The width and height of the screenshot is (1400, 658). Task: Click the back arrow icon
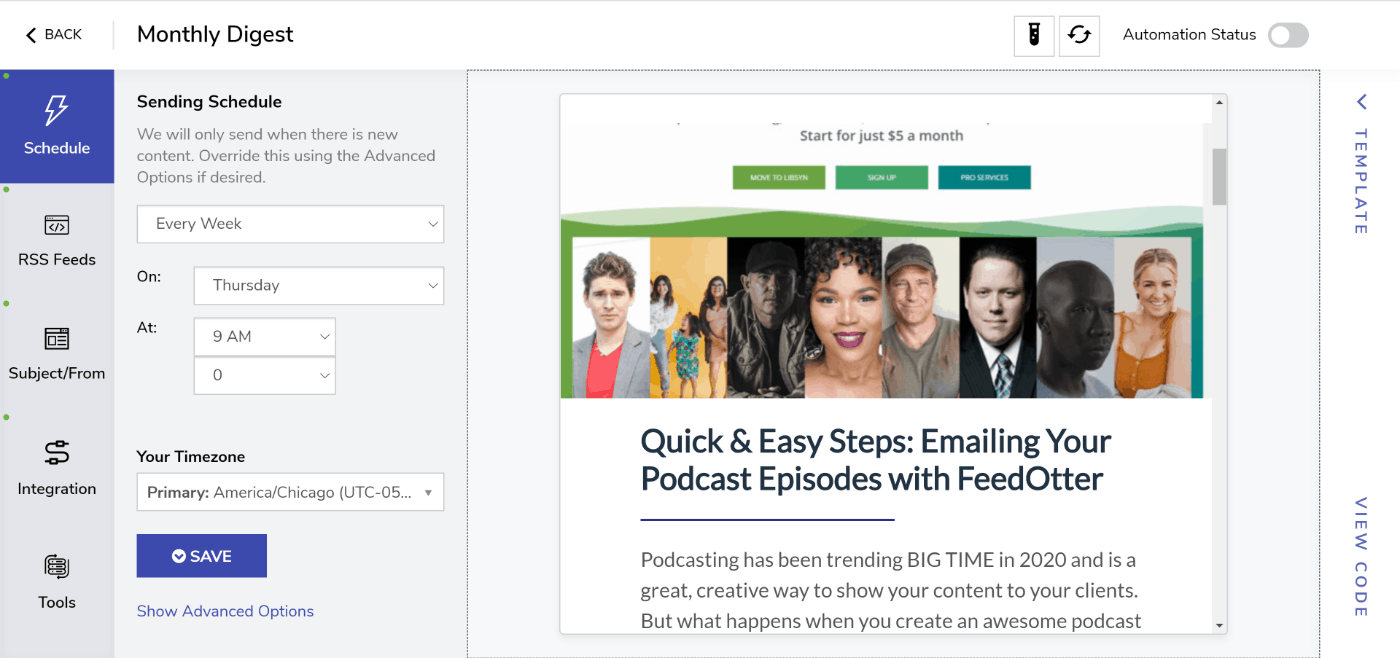pos(31,35)
